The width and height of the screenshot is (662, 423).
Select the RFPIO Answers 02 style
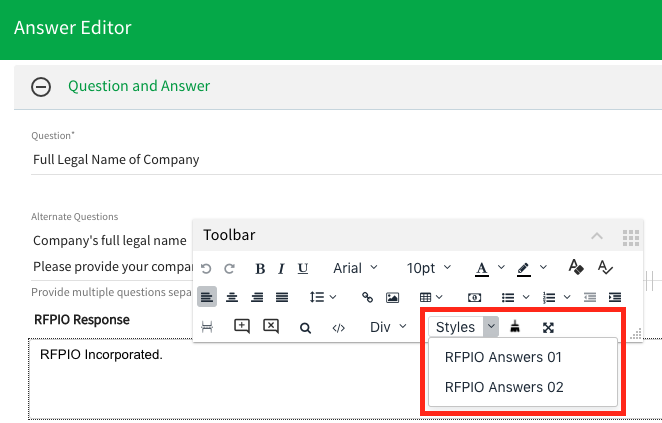click(x=523, y=387)
